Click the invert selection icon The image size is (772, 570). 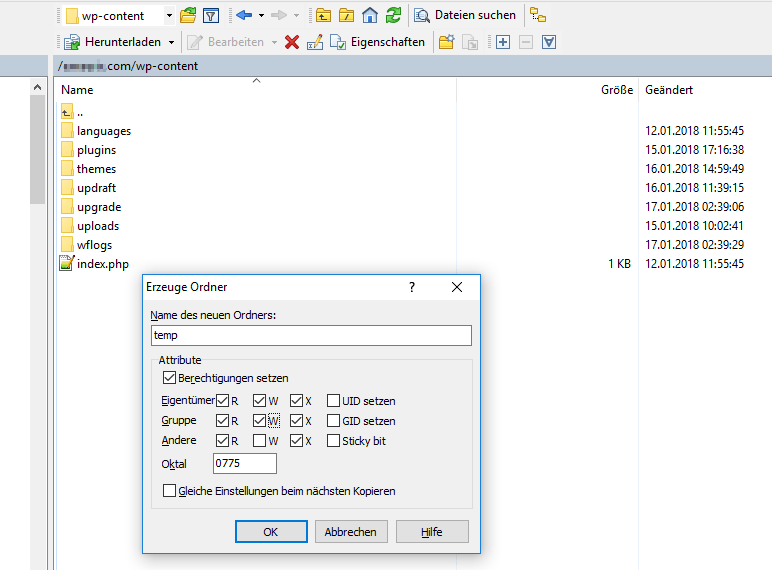(549, 42)
